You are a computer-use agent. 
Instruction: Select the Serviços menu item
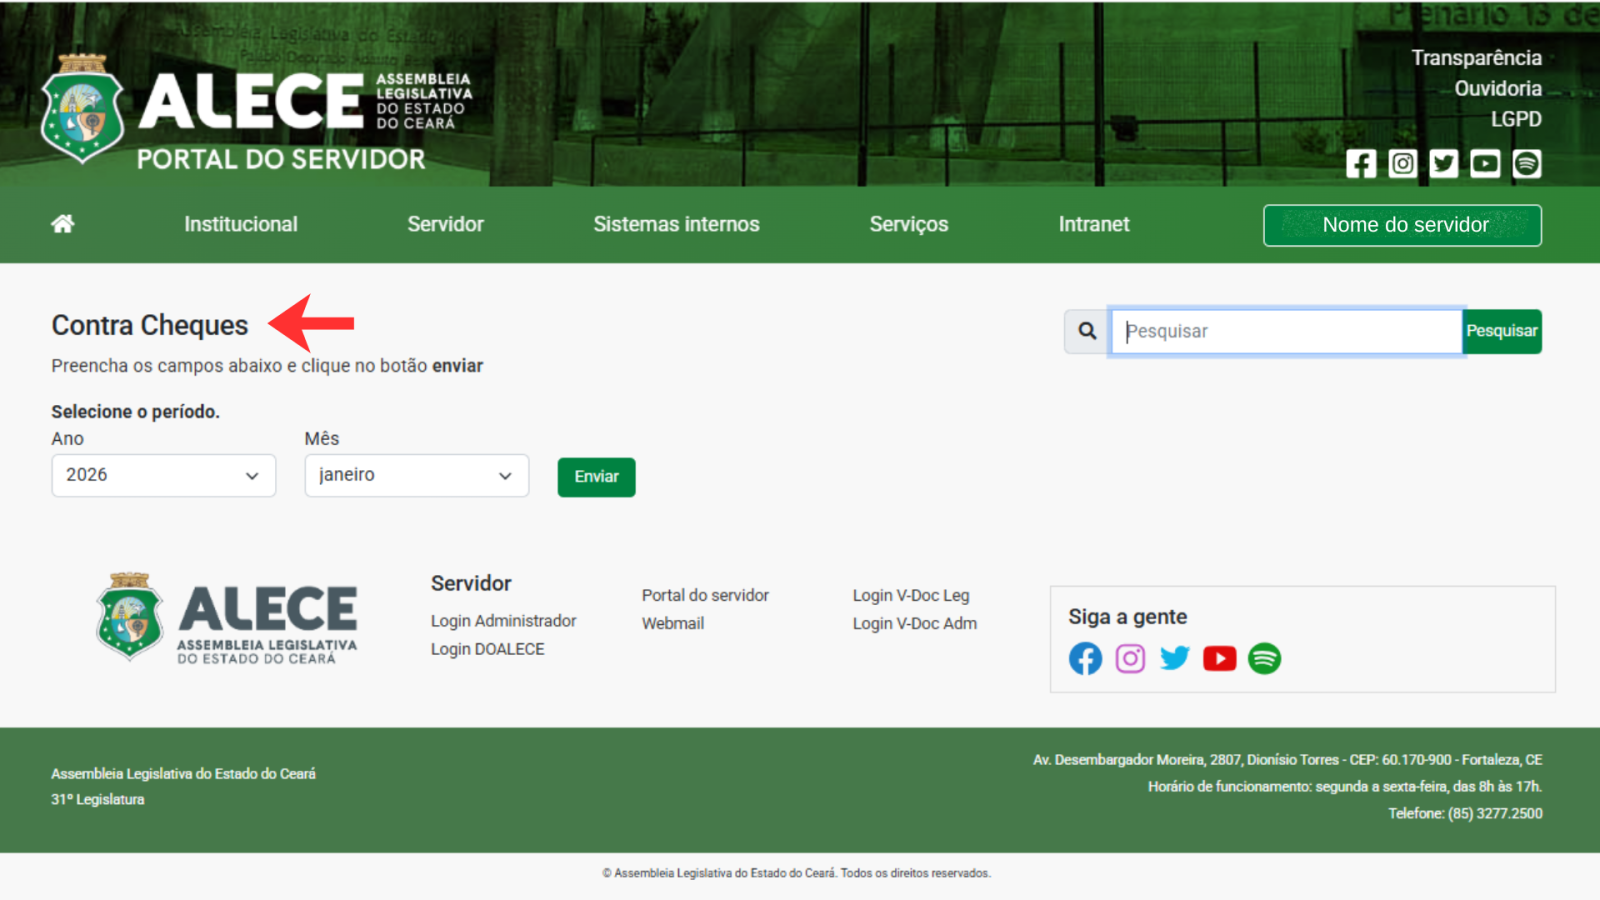[908, 225]
